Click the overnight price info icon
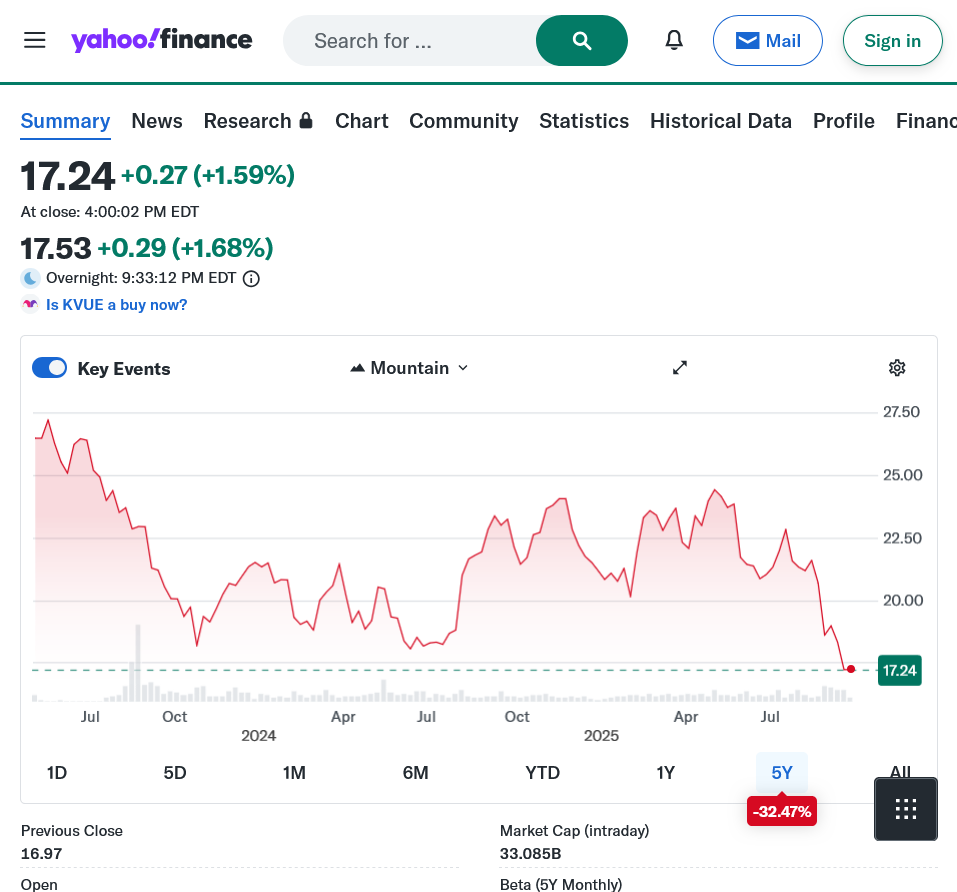The width and height of the screenshot is (957, 892). (252, 279)
